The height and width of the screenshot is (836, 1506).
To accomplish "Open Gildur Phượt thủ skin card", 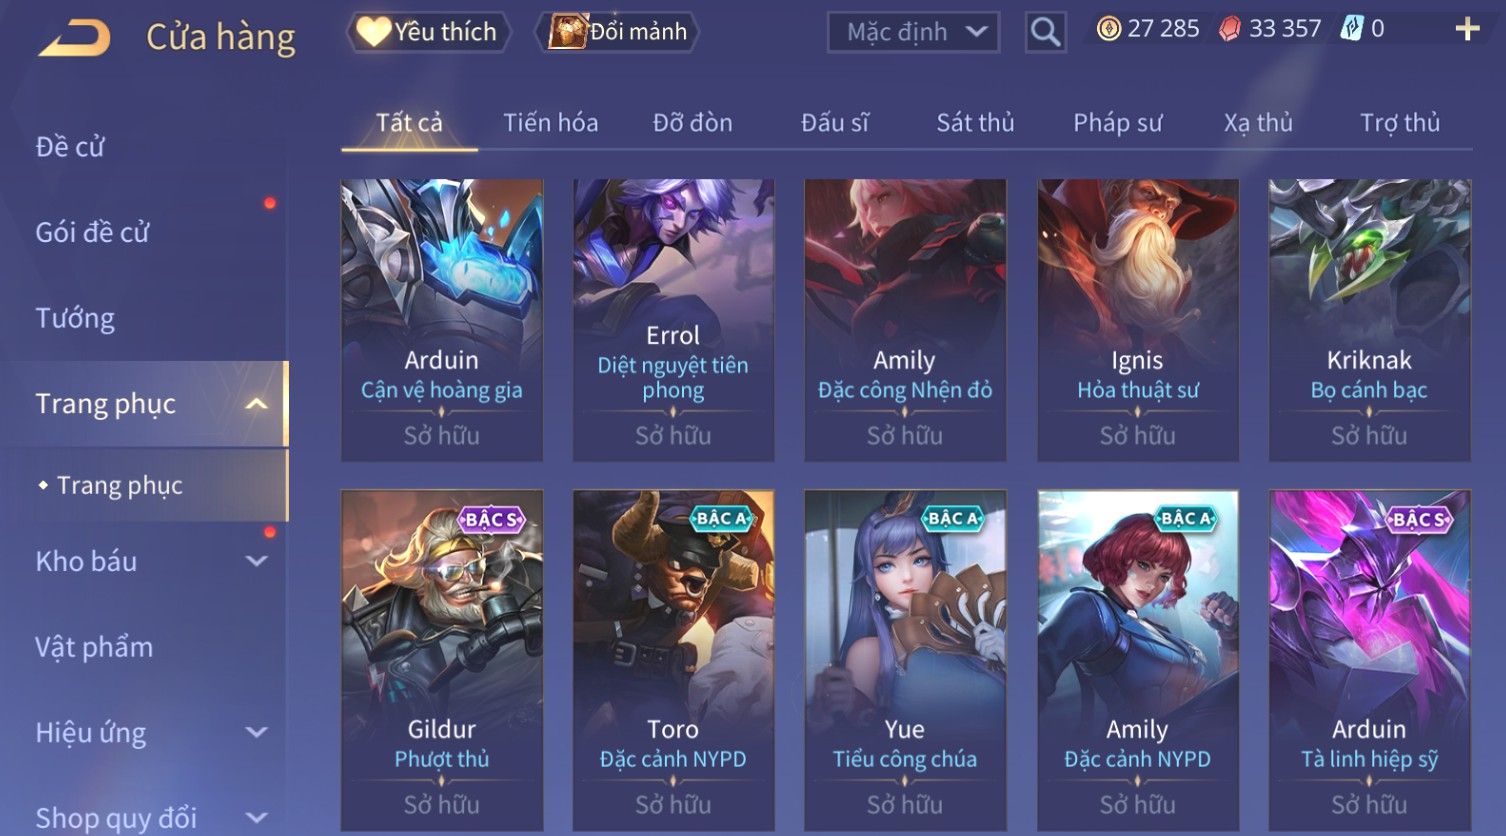I will 442,660.
